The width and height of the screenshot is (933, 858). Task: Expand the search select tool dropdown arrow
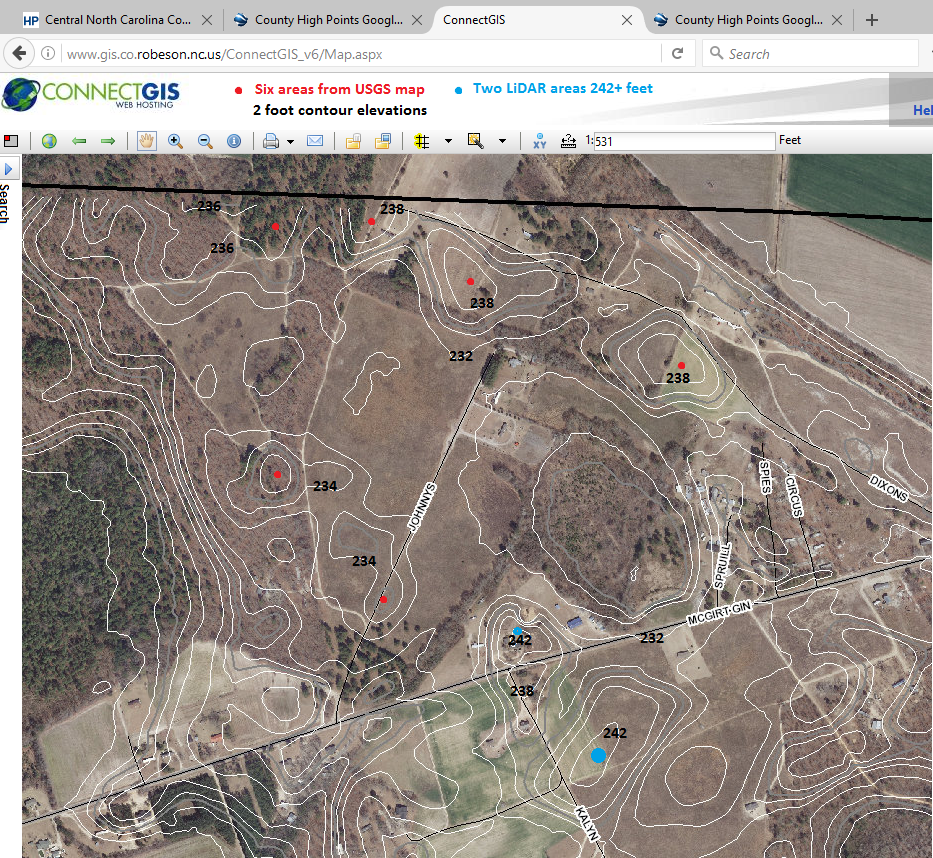point(502,142)
